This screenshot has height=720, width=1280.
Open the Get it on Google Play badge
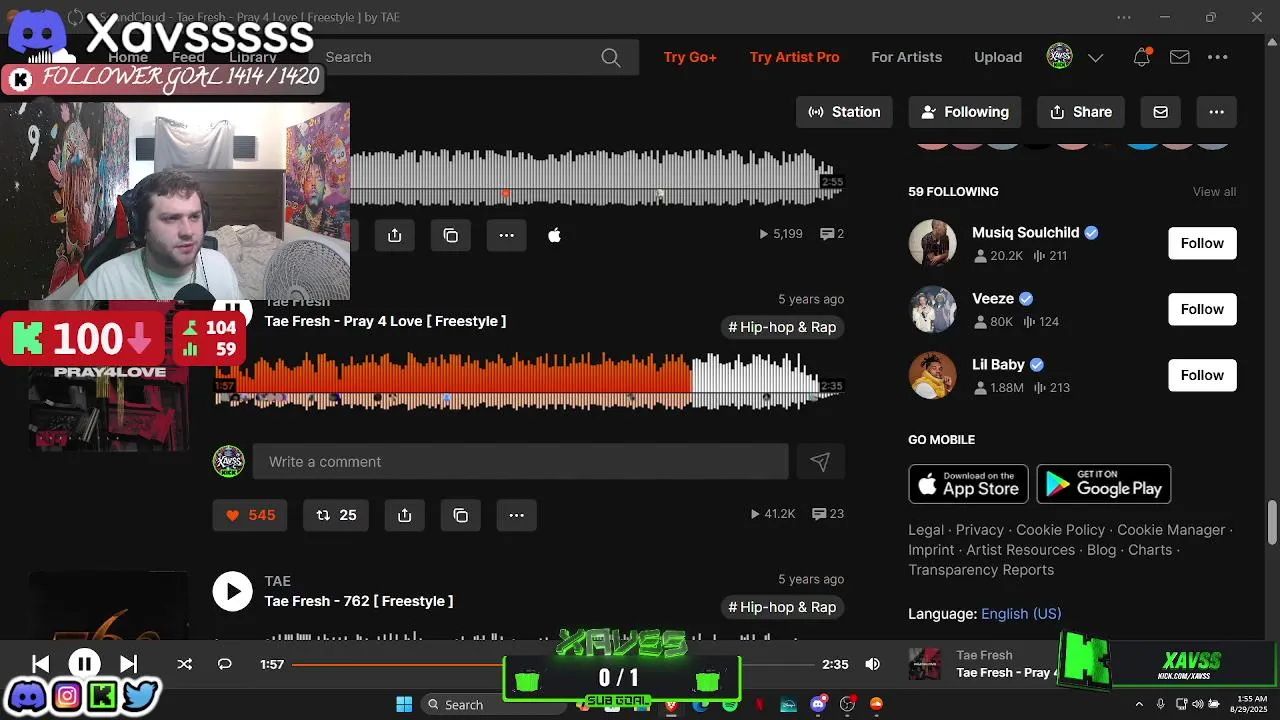click(x=1104, y=484)
